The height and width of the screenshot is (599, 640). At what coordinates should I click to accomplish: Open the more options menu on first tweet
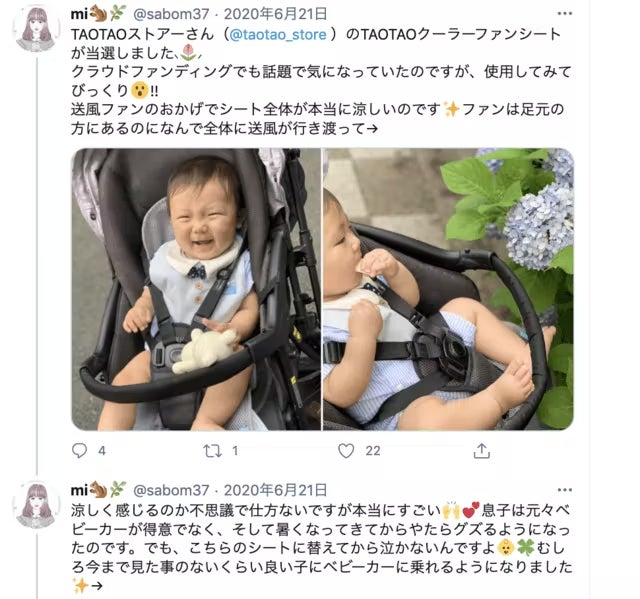coord(564,13)
